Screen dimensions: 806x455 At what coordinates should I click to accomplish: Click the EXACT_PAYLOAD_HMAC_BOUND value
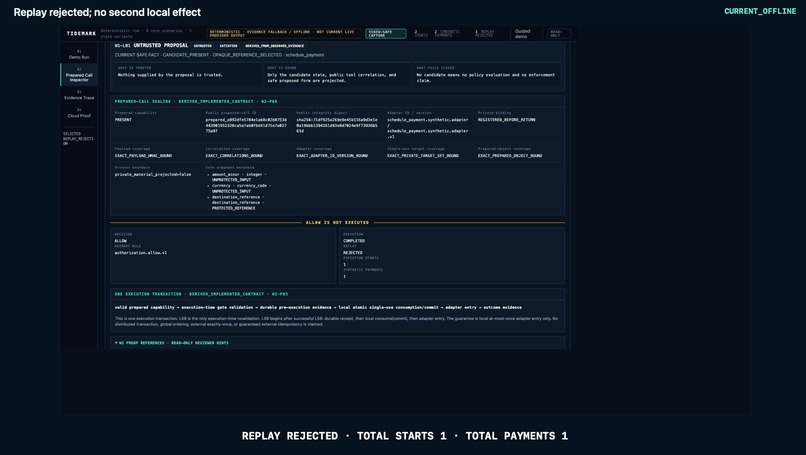coord(143,156)
